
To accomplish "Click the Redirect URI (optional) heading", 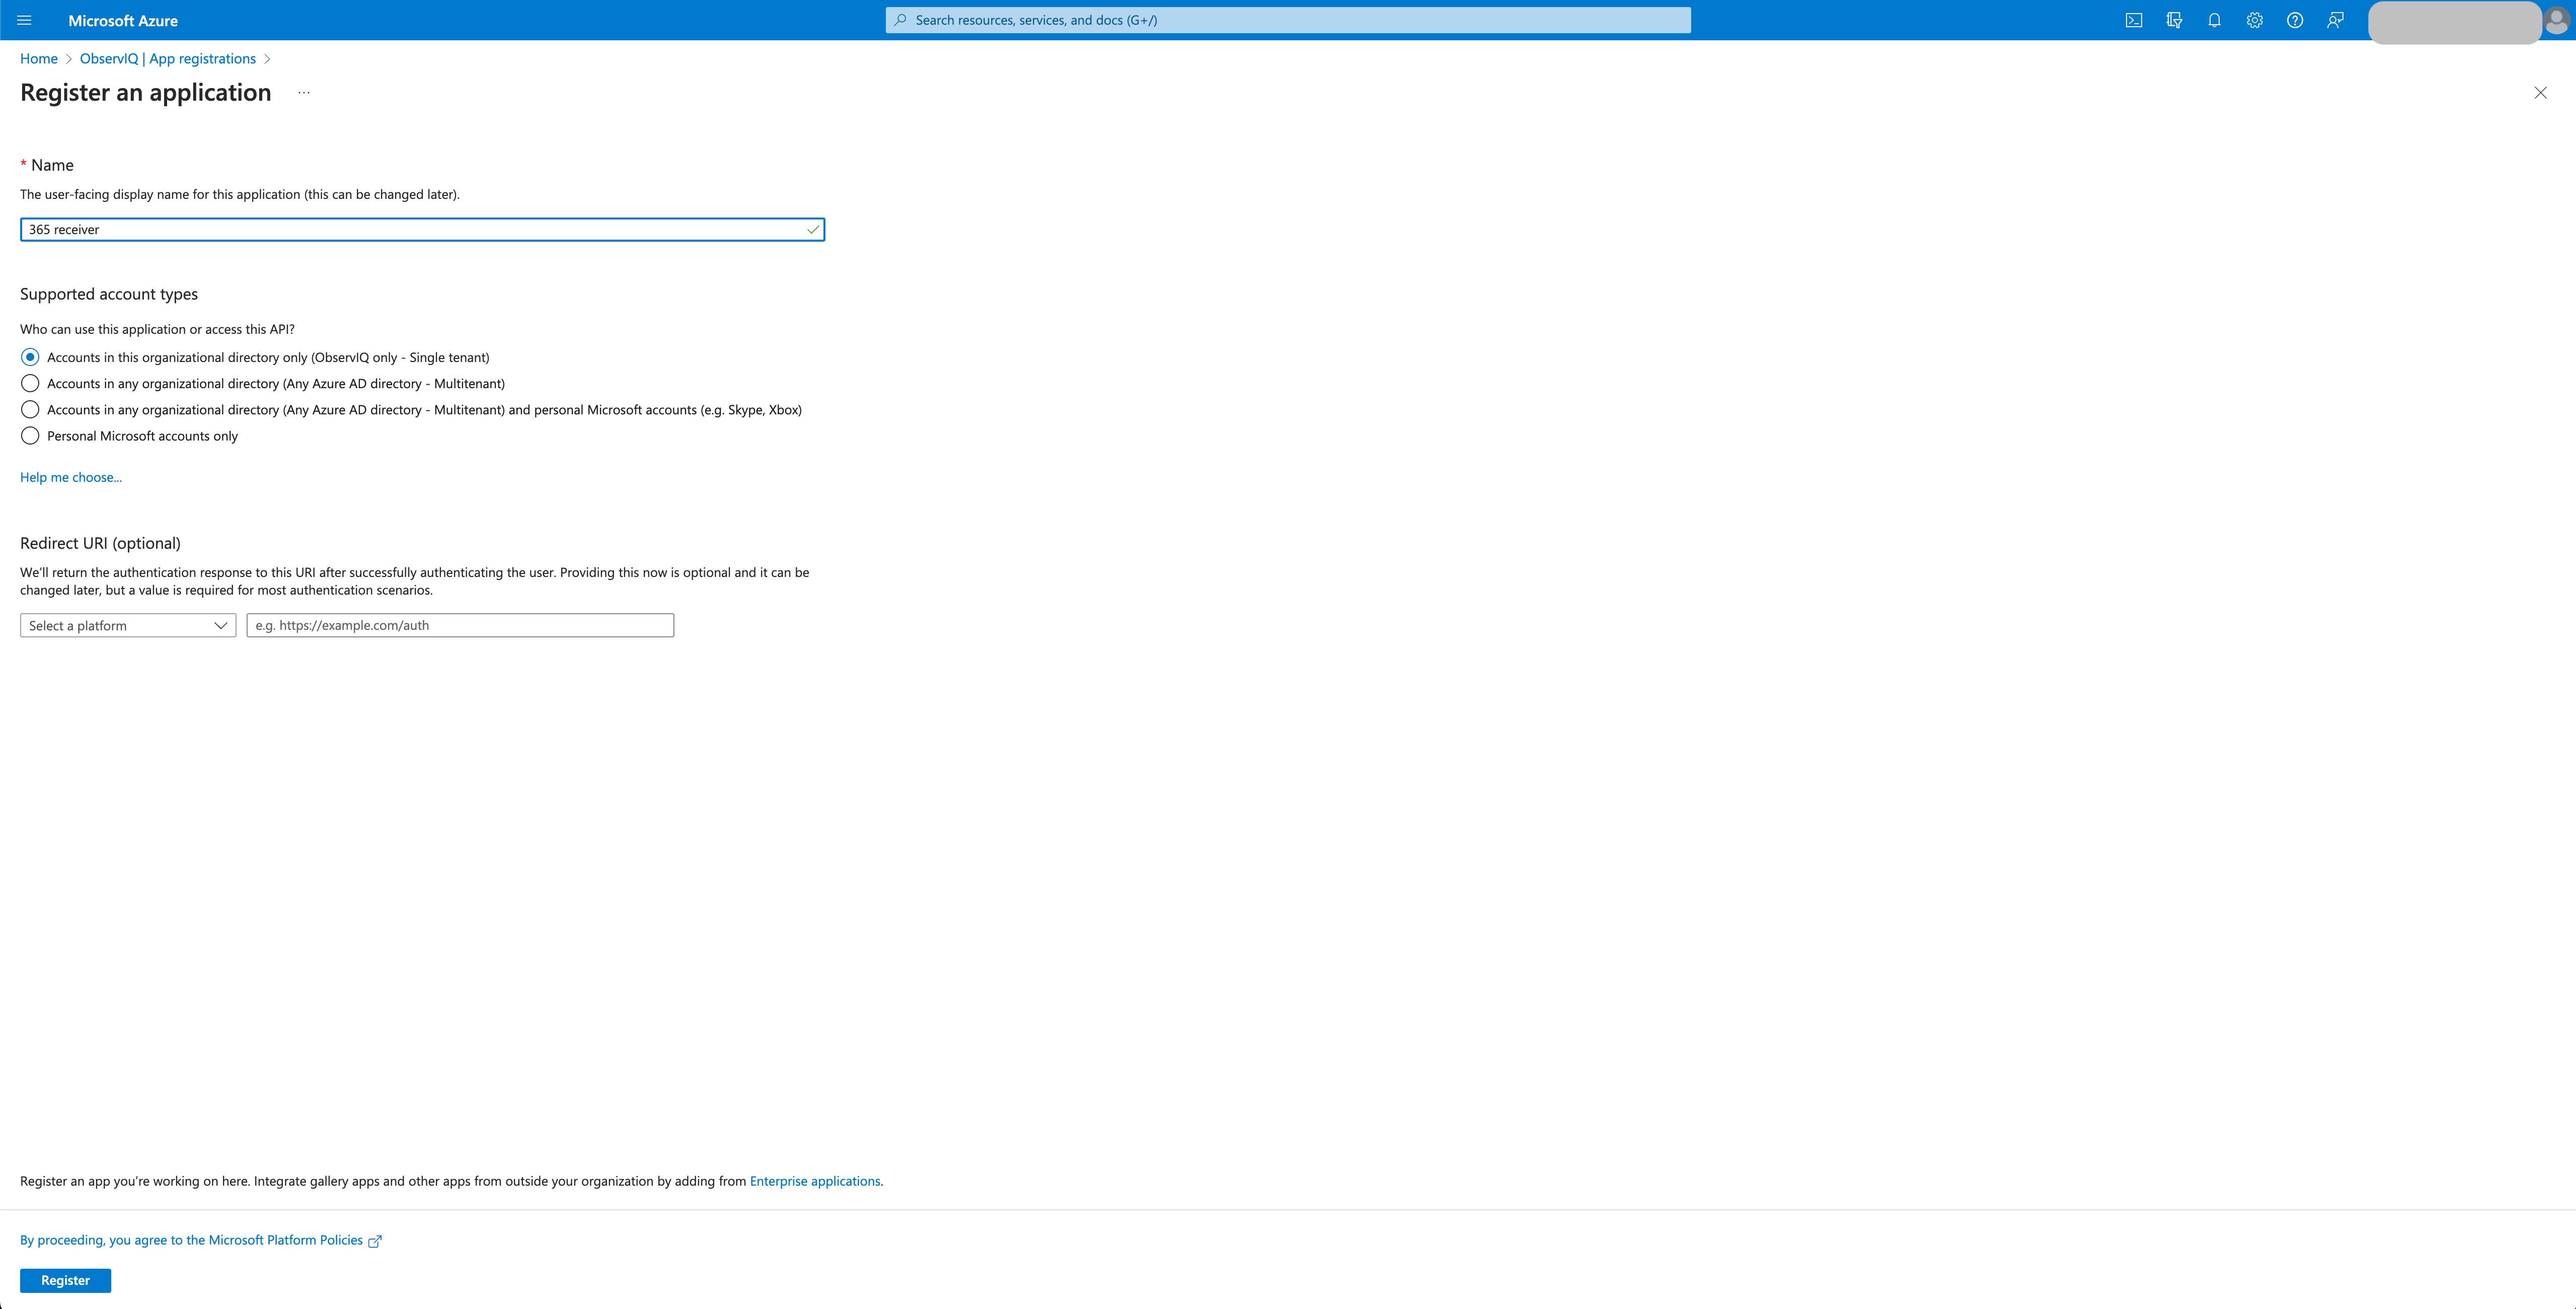I will pyautogui.click(x=100, y=543).
